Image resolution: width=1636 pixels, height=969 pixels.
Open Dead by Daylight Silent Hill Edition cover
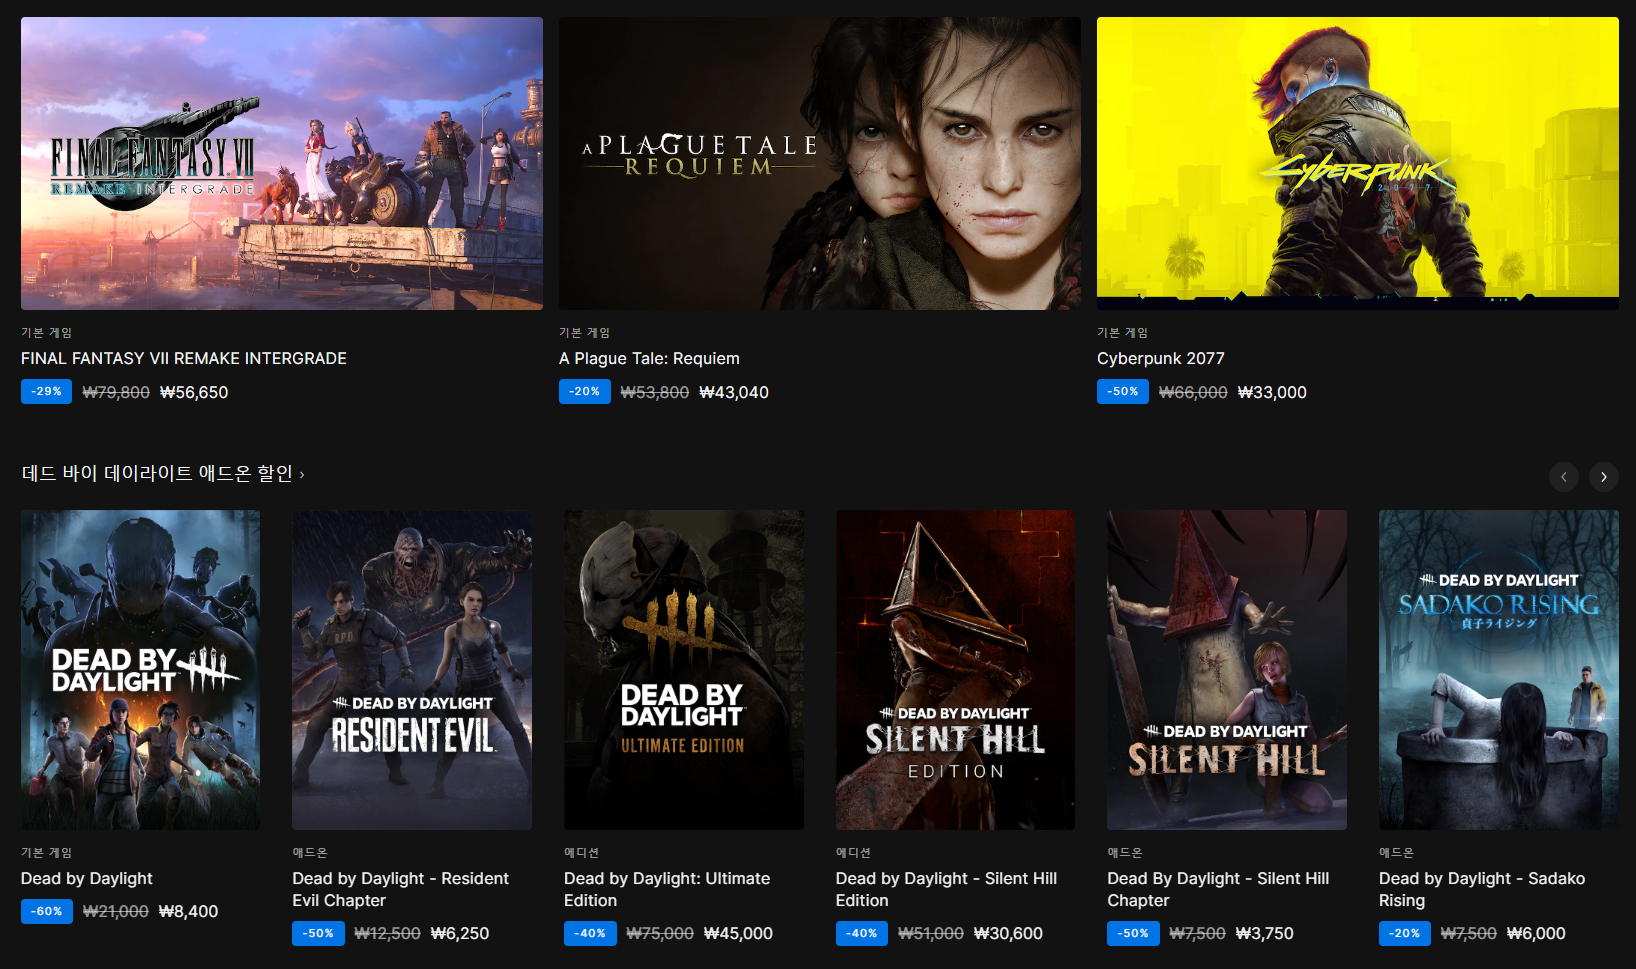[955, 670]
